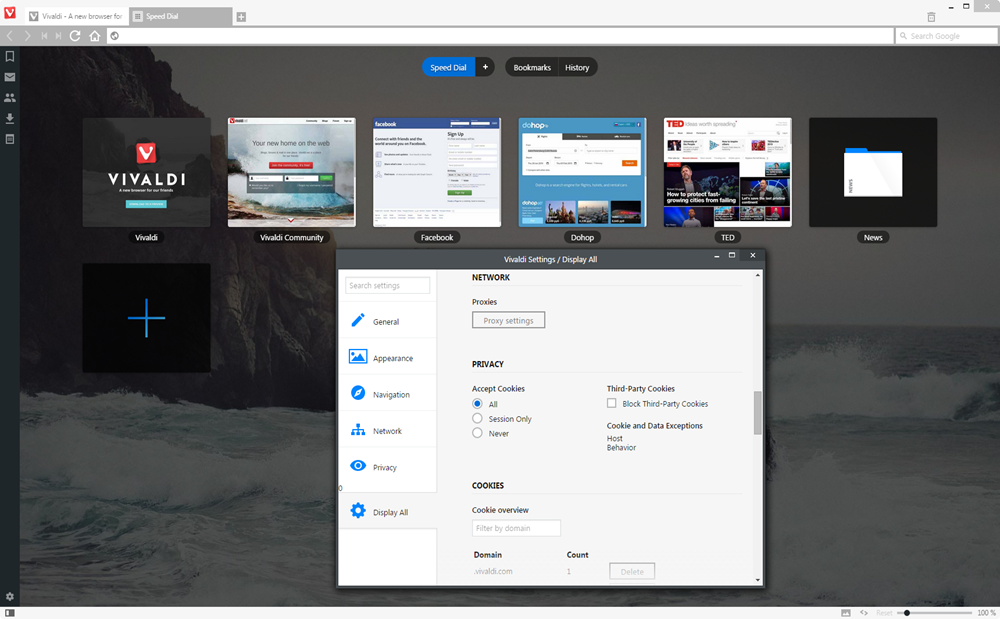Screen dimensions: 1000x619
Task: Enable Block Third-Party Cookies checkbox
Action: [x=612, y=403]
